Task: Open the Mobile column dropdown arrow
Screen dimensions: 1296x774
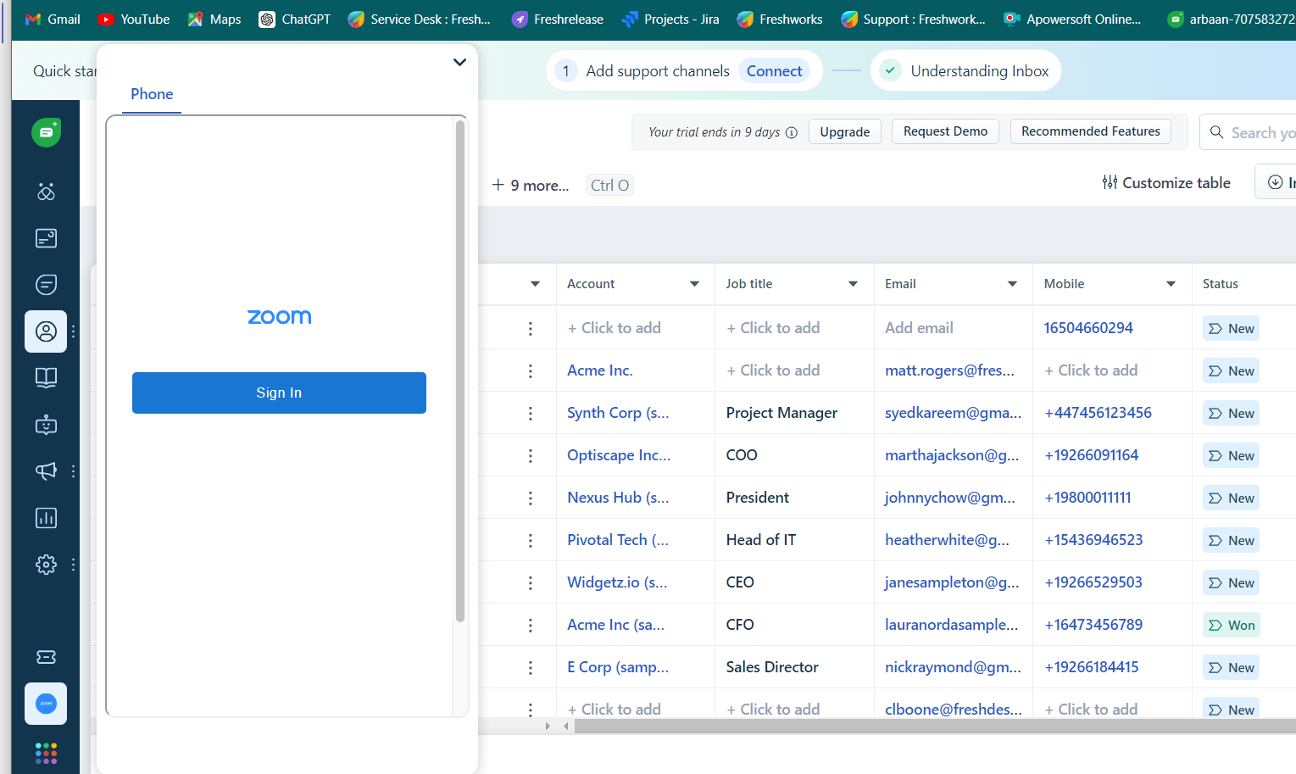Action: click(1171, 284)
